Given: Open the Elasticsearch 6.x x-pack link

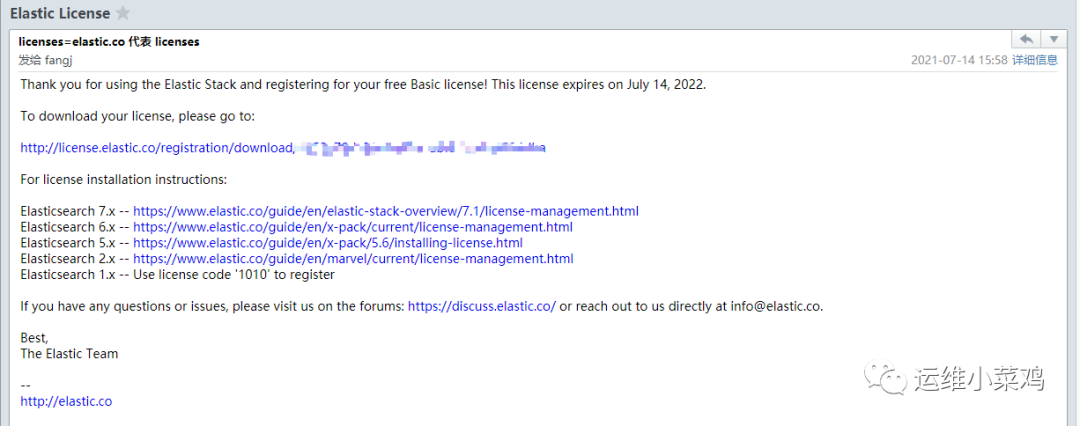Looking at the screenshot, I should (352, 227).
